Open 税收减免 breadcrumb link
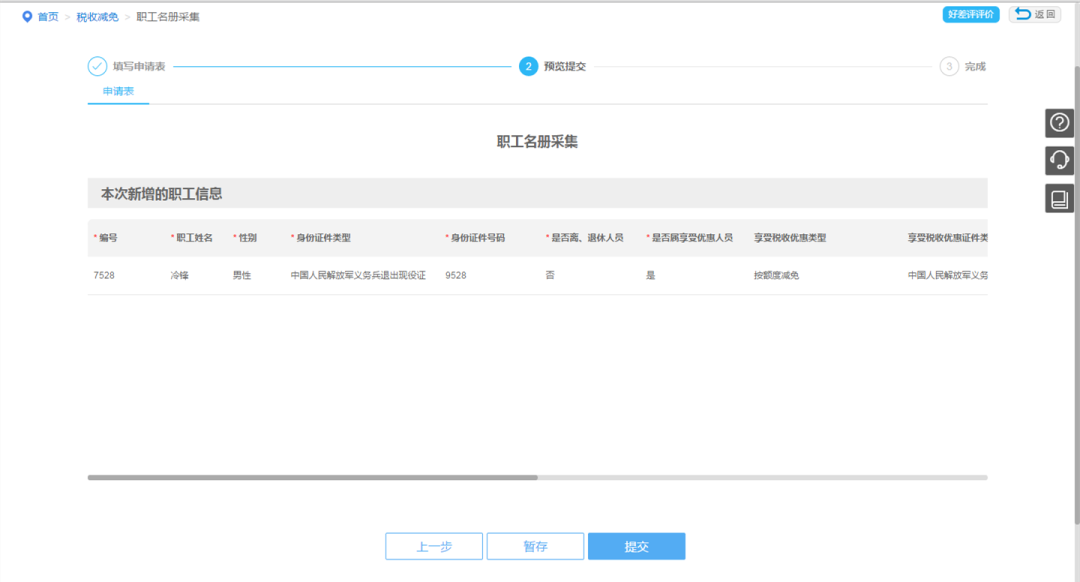The height and width of the screenshot is (582, 1080). coord(97,17)
